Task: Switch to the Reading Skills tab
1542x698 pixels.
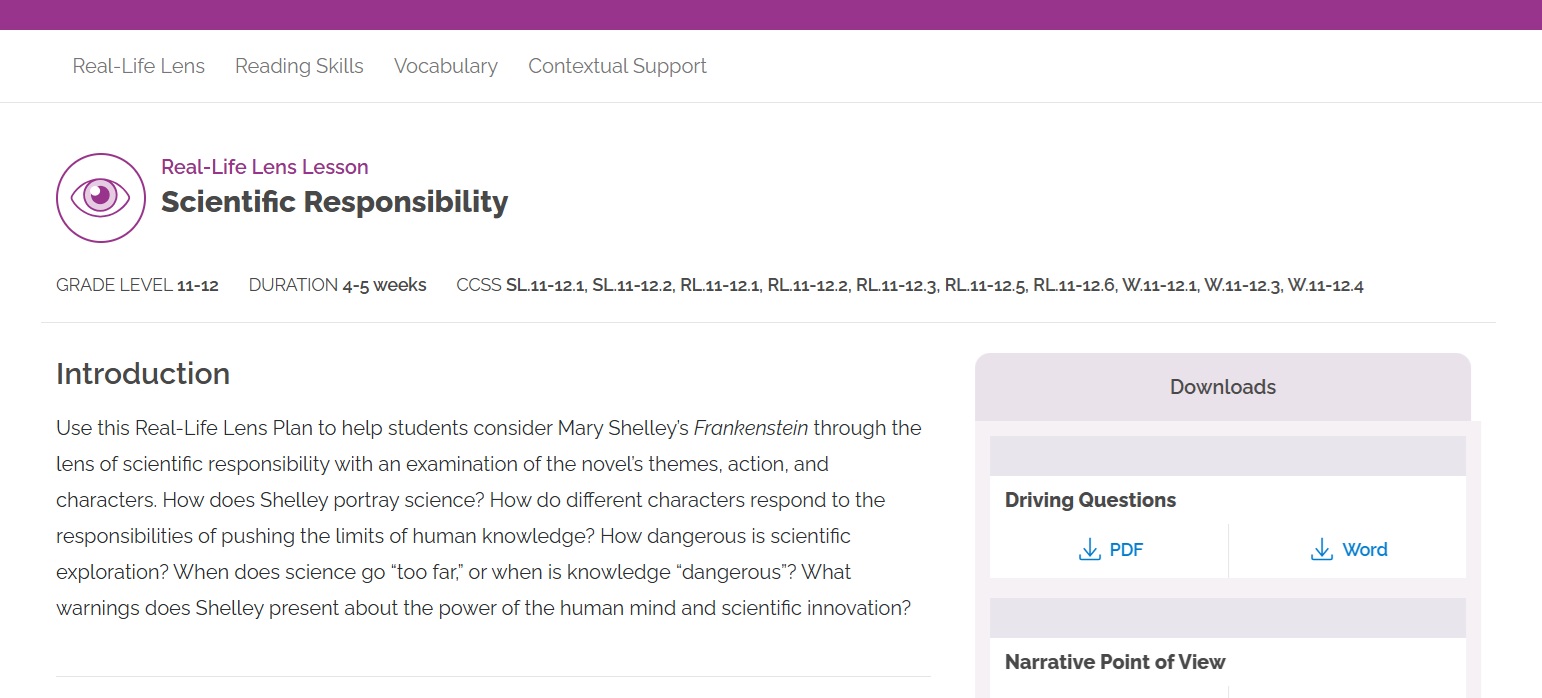Action: pos(299,66)
